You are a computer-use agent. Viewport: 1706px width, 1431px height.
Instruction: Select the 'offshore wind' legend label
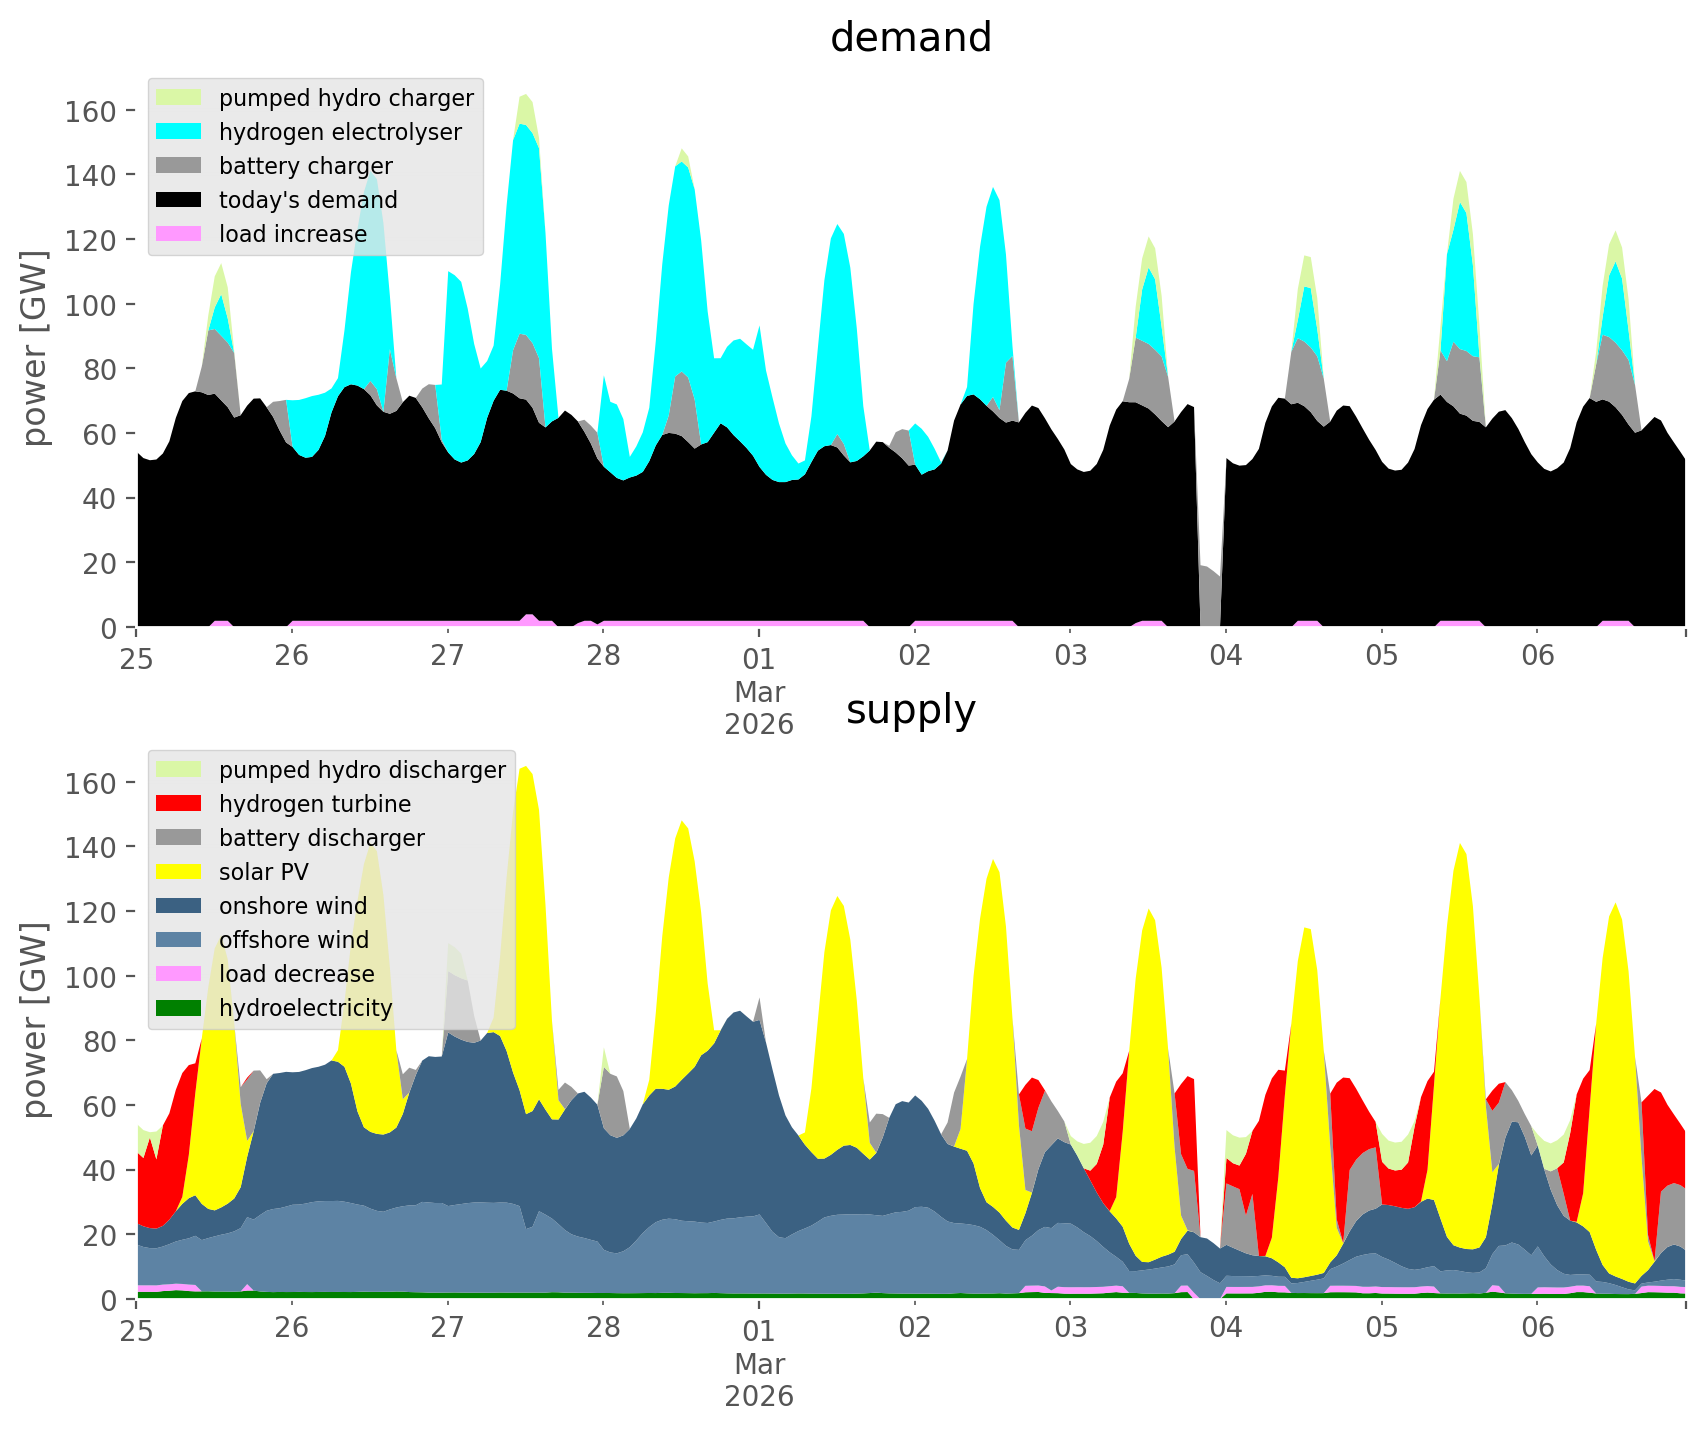click(x=294, y=940)
